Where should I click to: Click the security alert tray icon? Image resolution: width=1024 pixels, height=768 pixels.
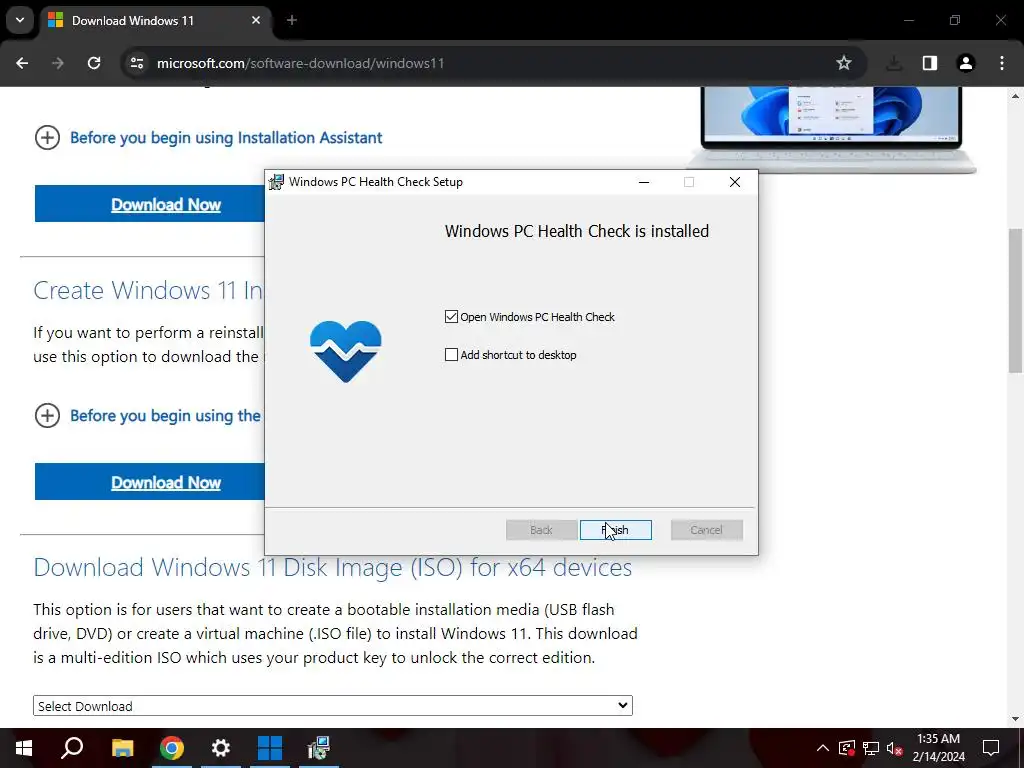(x=846, y=748)
